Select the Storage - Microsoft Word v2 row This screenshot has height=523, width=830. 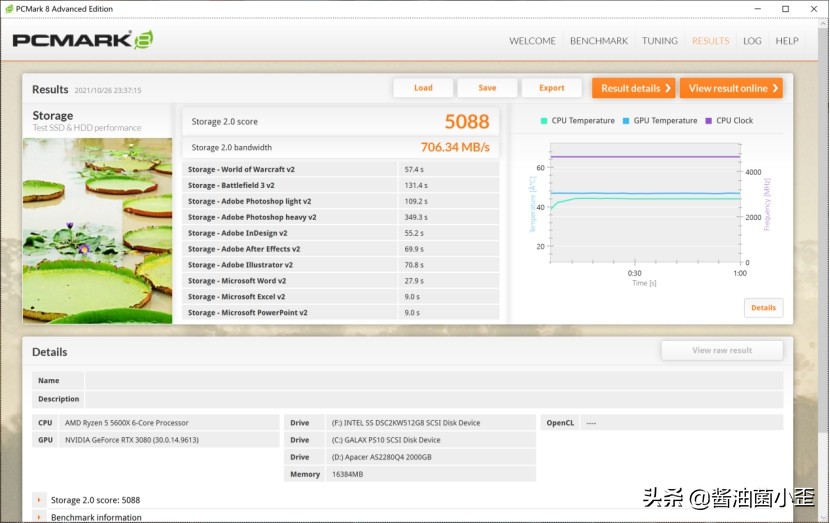pos(341,281)
